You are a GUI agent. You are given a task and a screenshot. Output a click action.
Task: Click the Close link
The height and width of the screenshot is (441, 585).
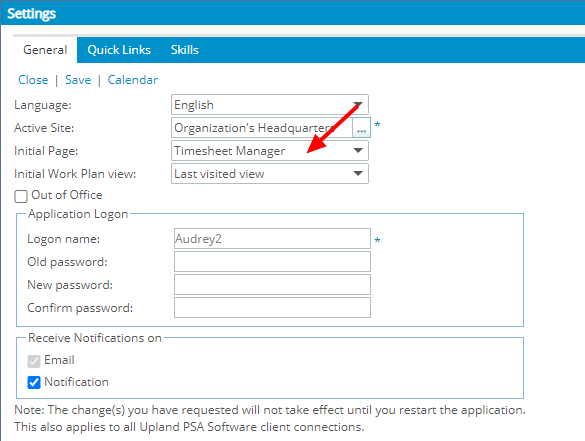click(x=33, y=80)
